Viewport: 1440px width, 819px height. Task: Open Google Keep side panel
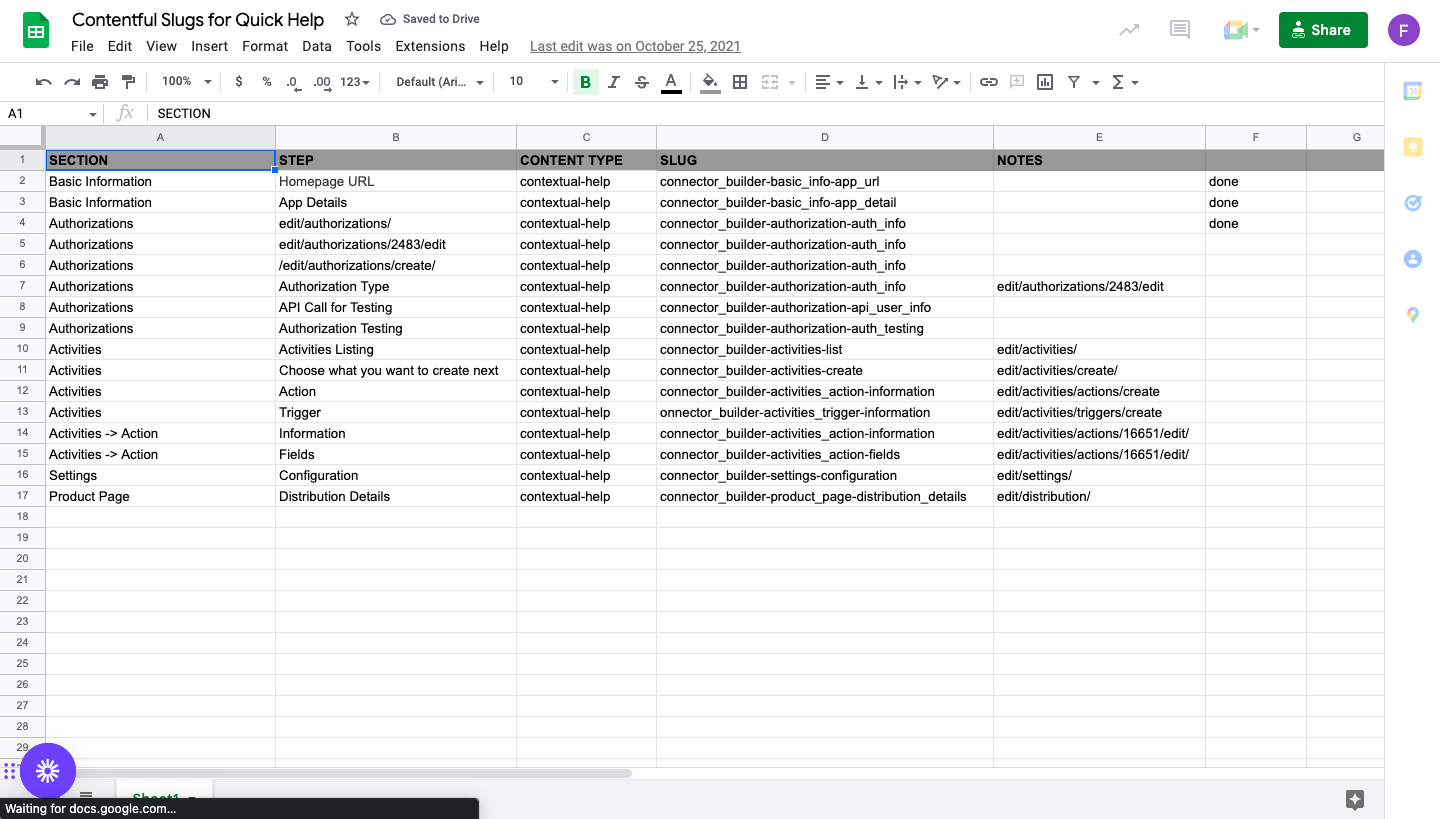point(1413,147)
